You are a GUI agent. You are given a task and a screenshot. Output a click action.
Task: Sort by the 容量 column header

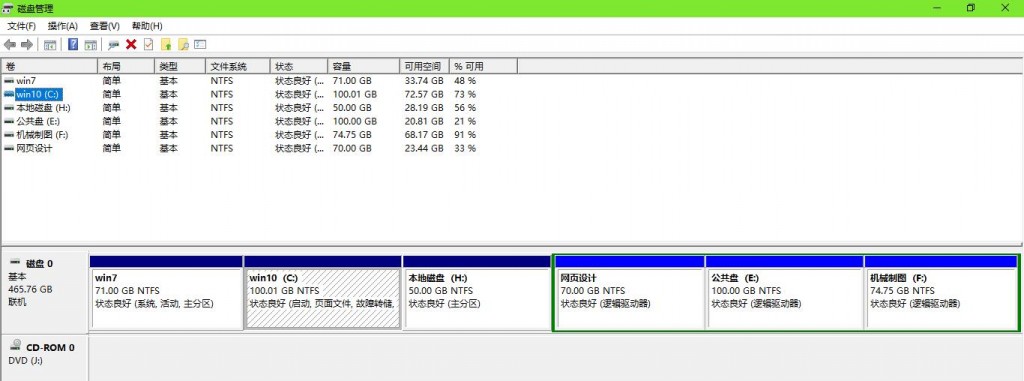pos(363,66)
